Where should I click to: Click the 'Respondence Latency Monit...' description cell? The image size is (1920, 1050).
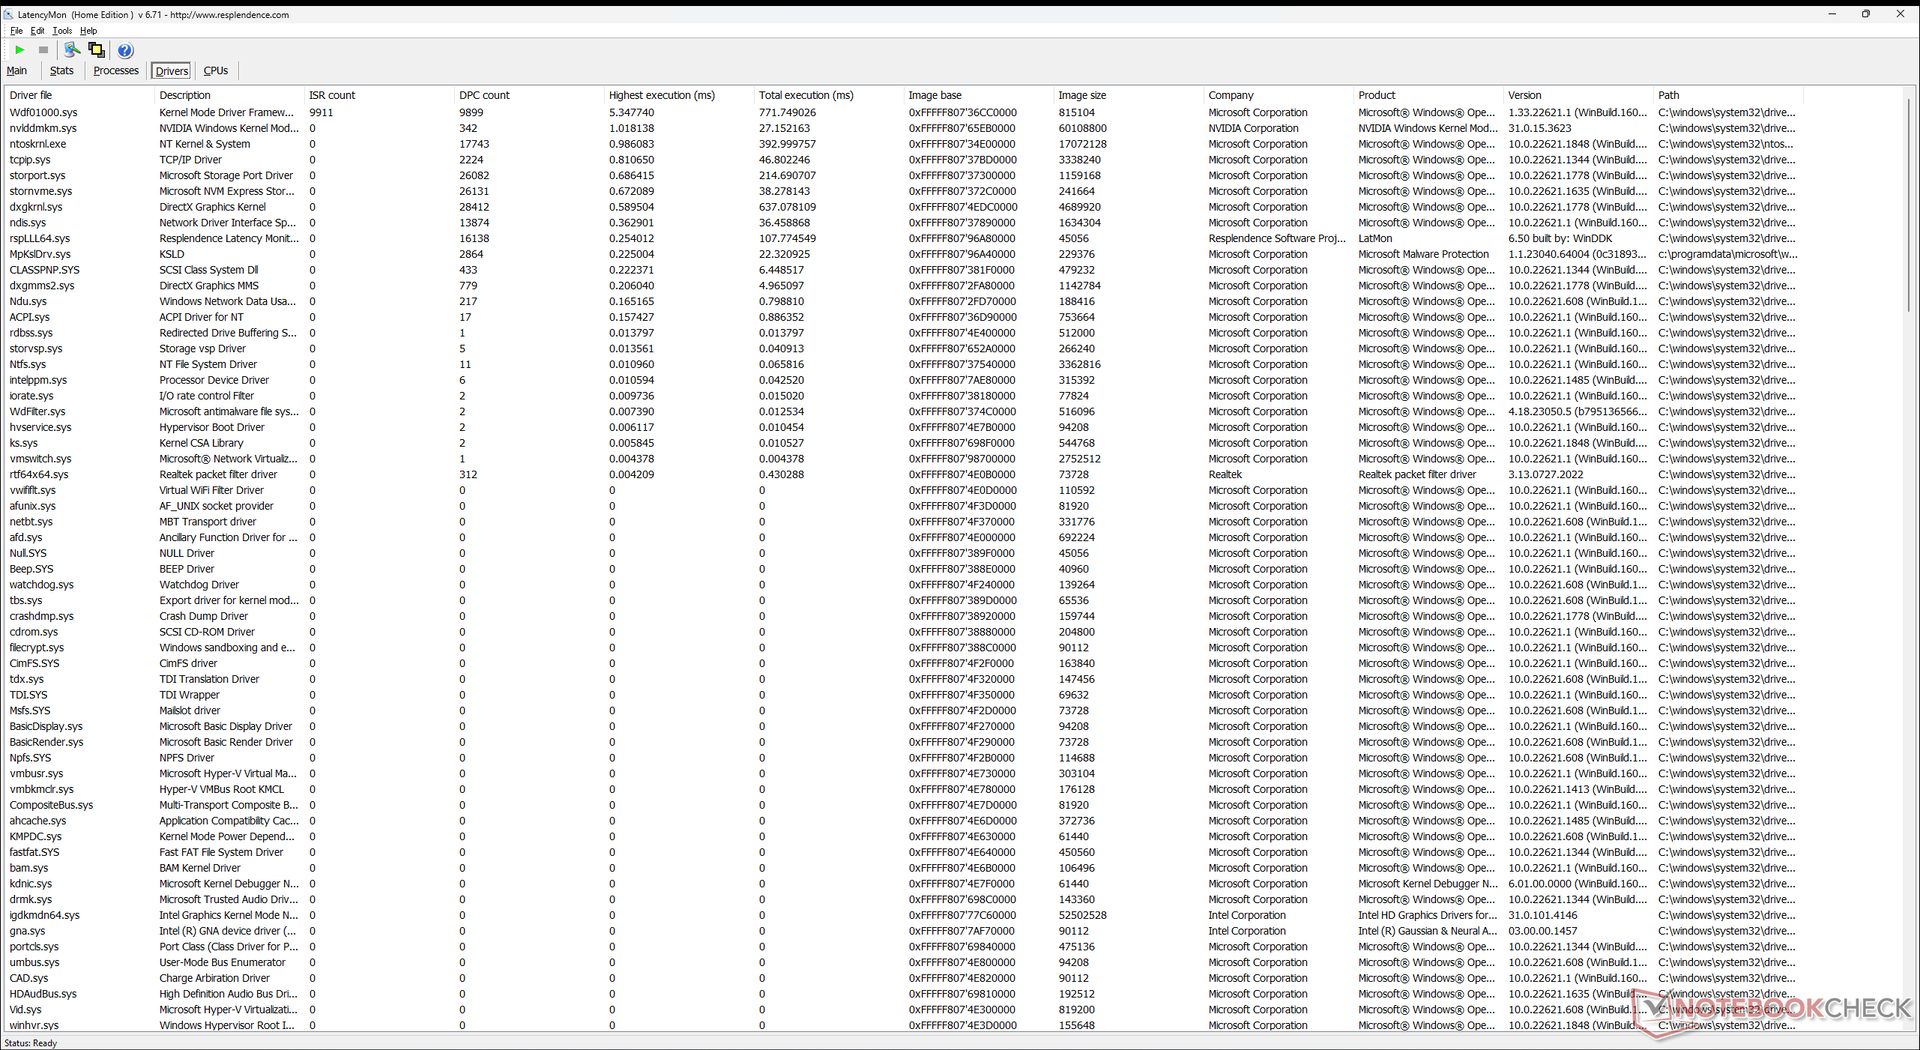pyautogui.click(x=229, y=239)
